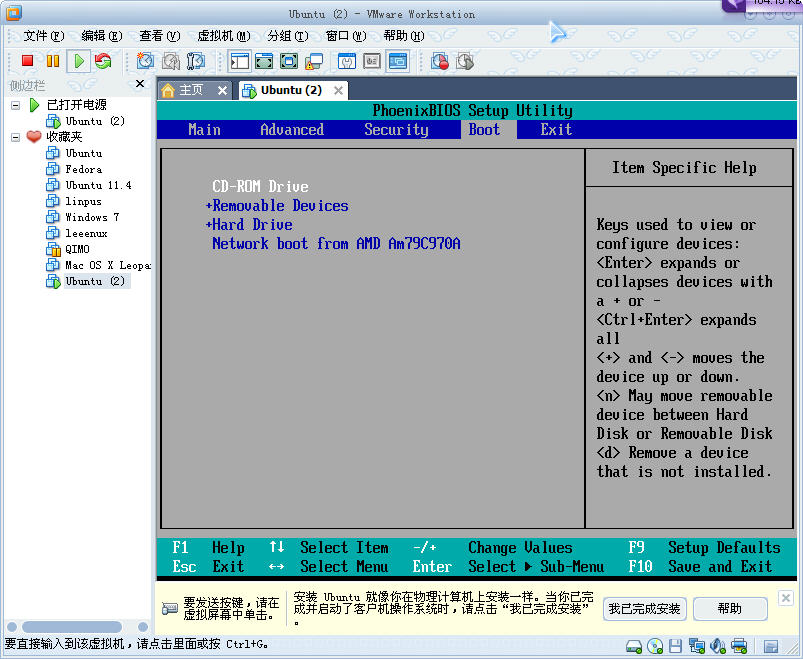Click the red heart Favorites icon
This screenshot has width=803, height=659.
pos(34,137)
